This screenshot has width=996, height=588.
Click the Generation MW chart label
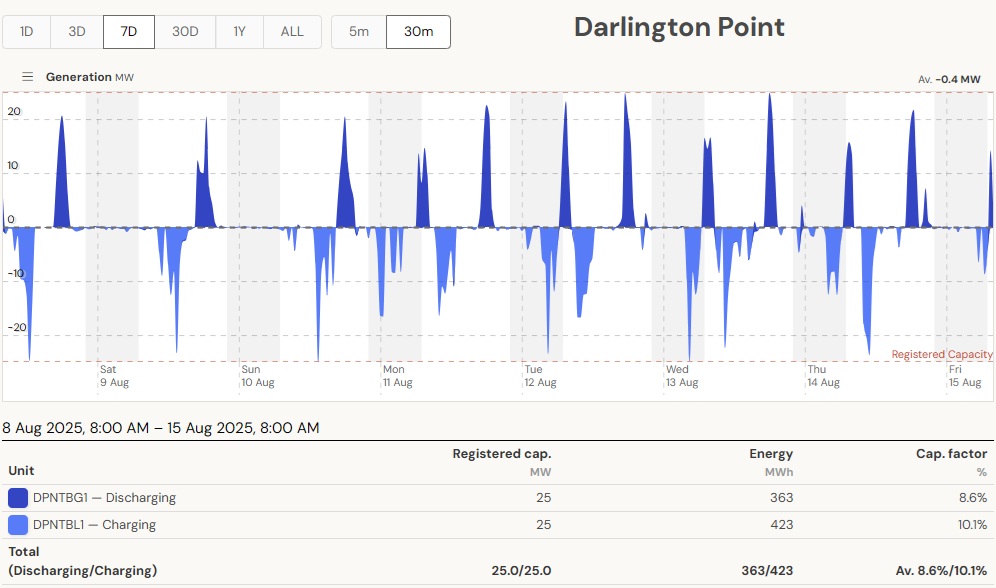coord(89,77)
